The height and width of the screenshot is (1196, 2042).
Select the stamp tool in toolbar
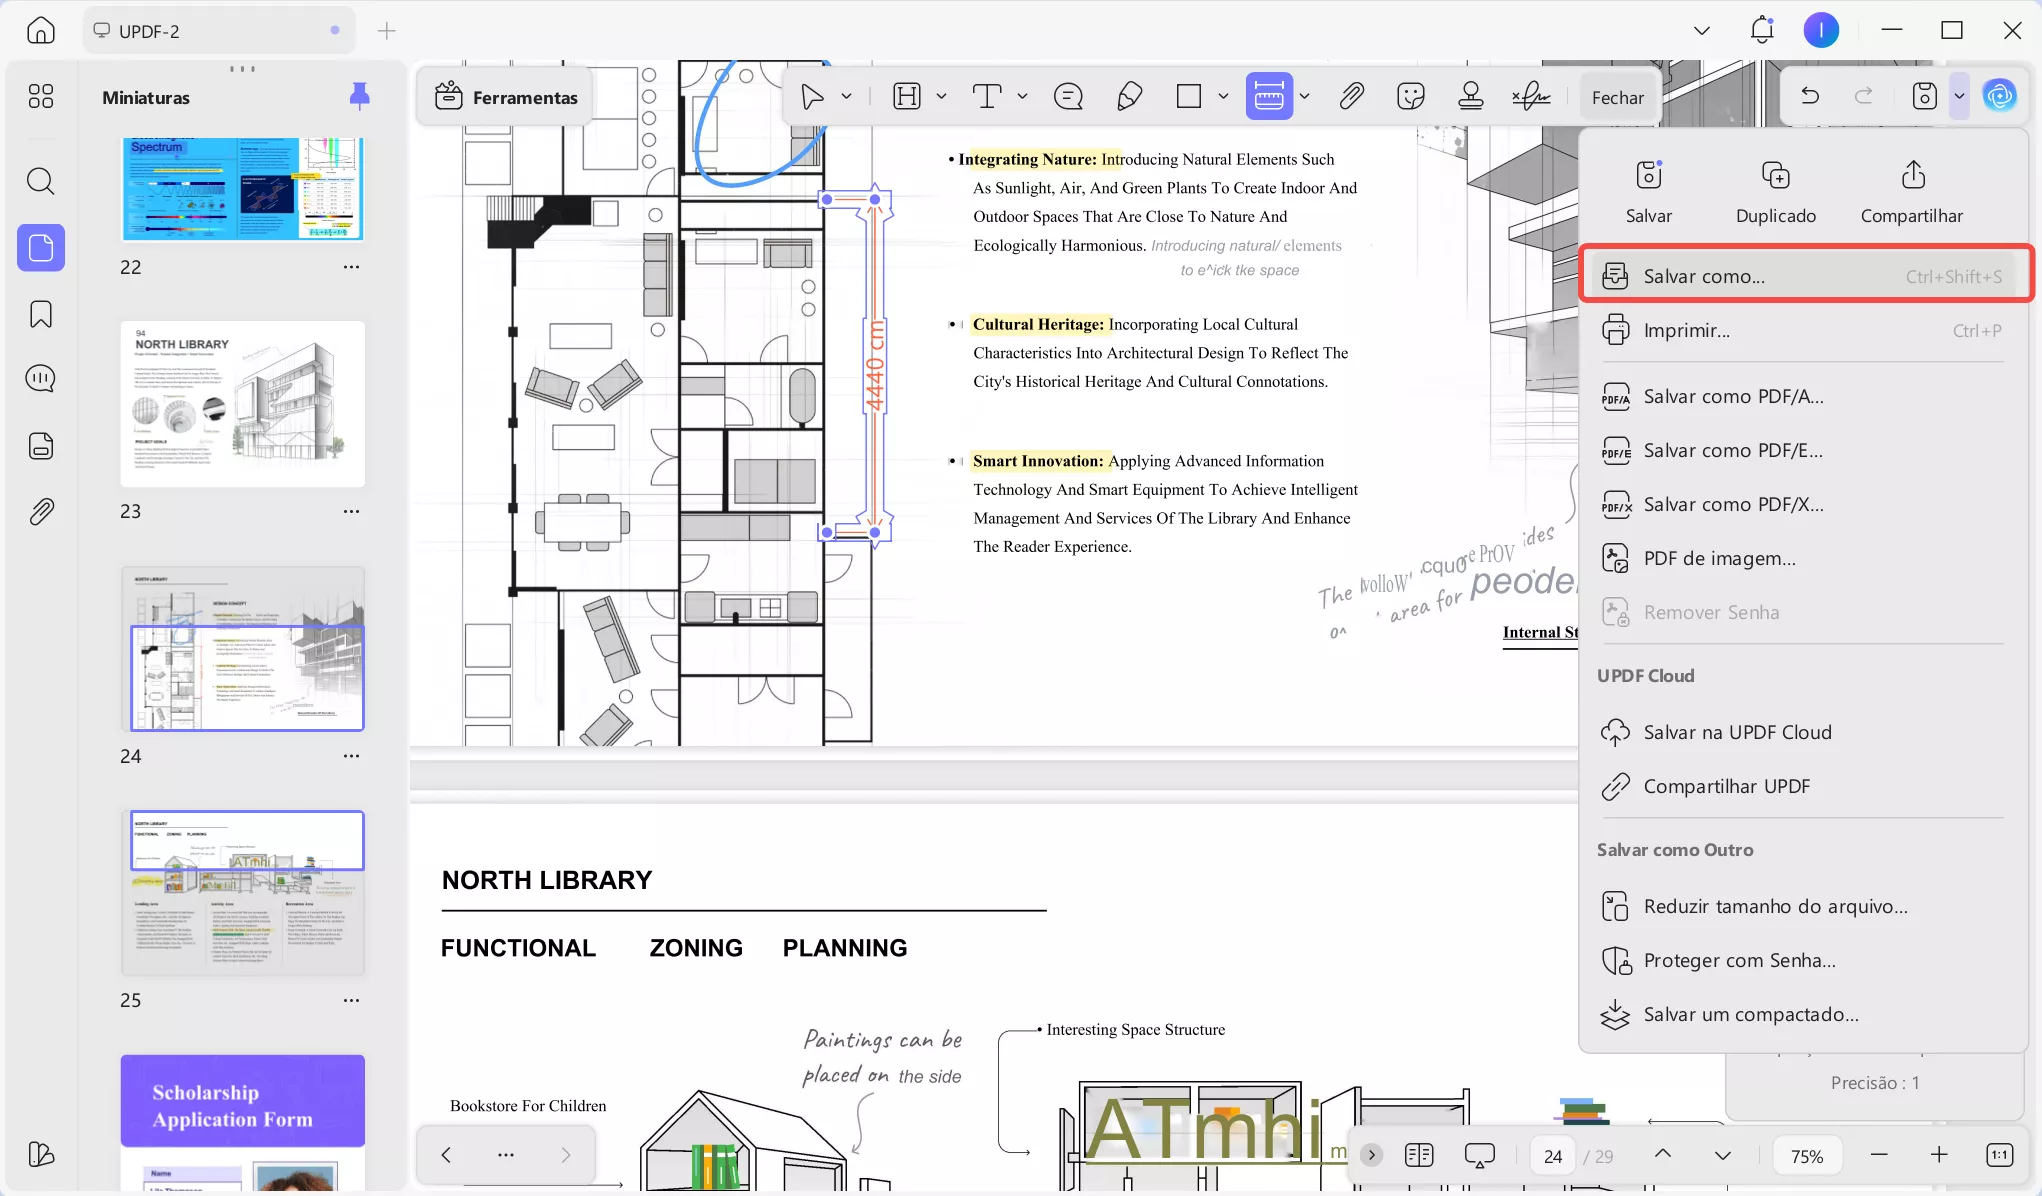pos(1470,96)
